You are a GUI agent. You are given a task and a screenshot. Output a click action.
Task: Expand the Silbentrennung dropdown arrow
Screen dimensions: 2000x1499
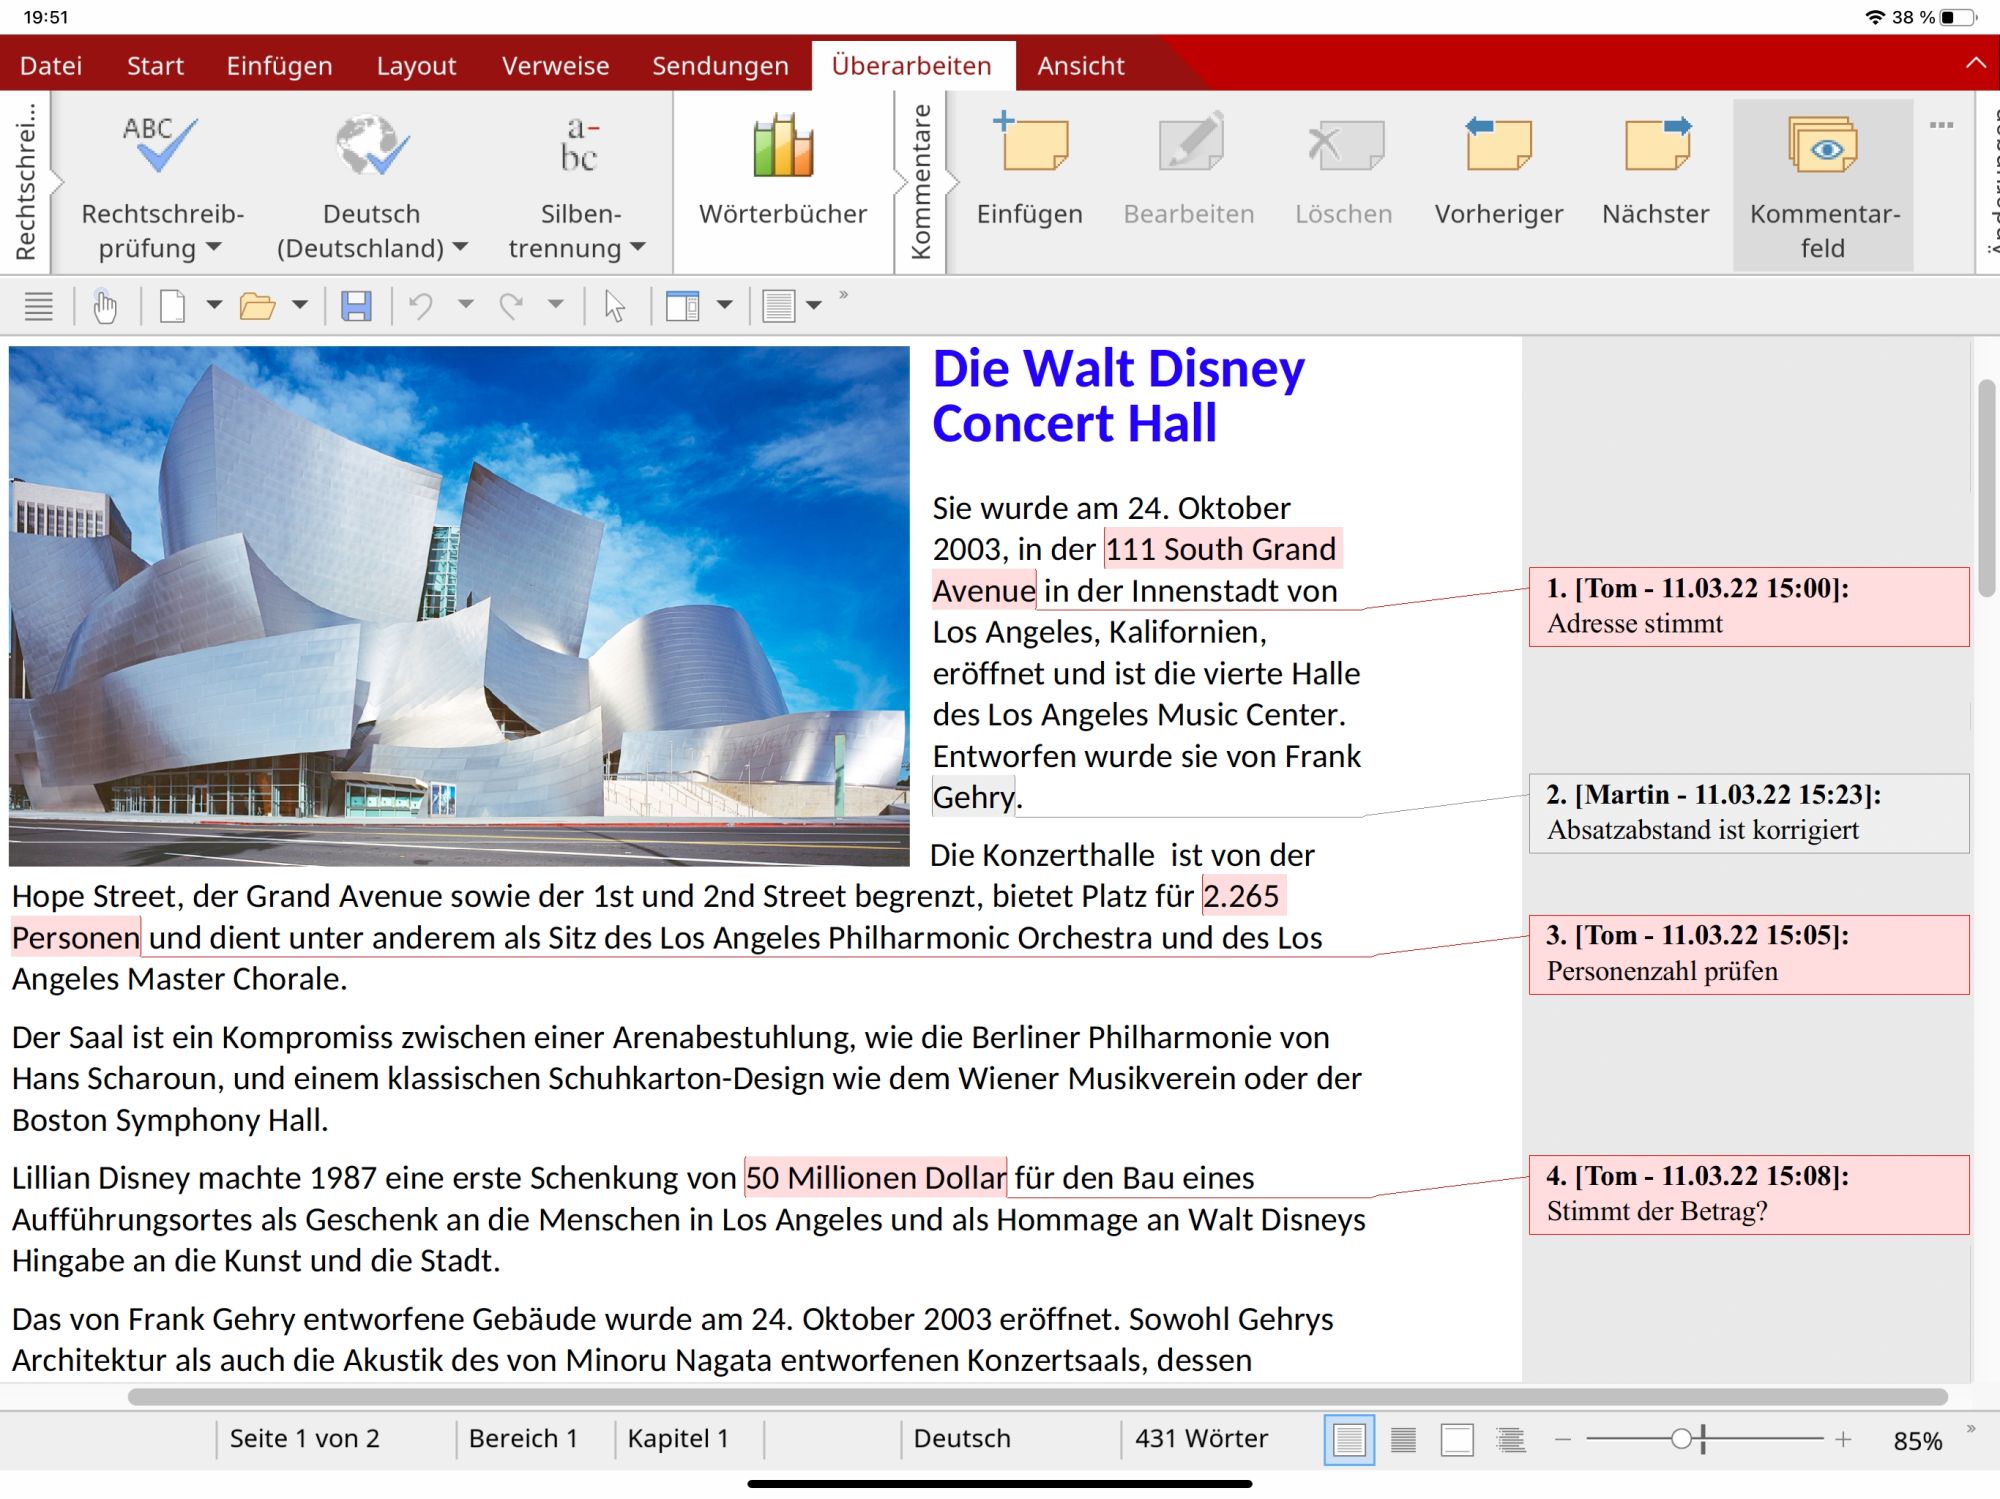(x=638, y=247)
